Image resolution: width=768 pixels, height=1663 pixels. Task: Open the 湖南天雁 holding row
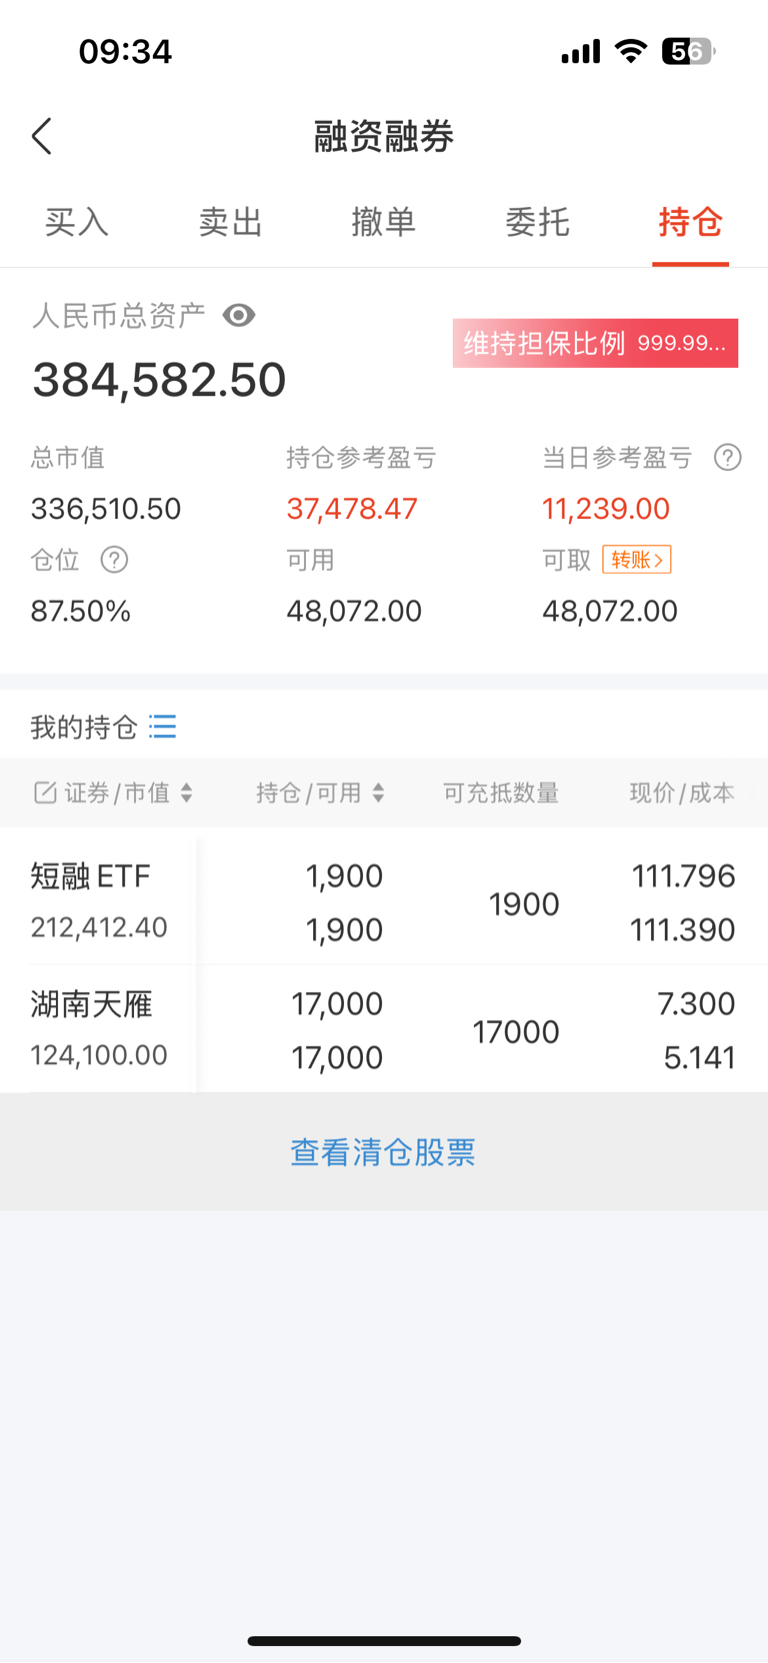click(x=384, y=1030)
